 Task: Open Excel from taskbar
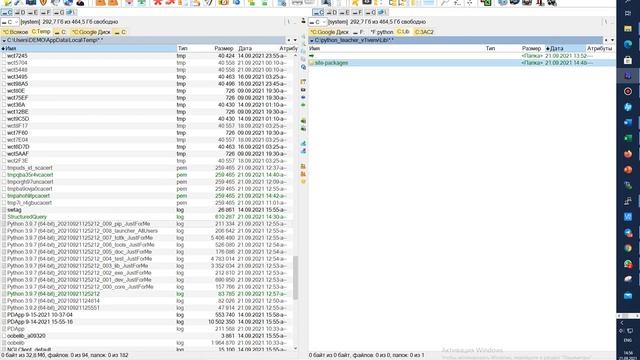coord(628,138)
